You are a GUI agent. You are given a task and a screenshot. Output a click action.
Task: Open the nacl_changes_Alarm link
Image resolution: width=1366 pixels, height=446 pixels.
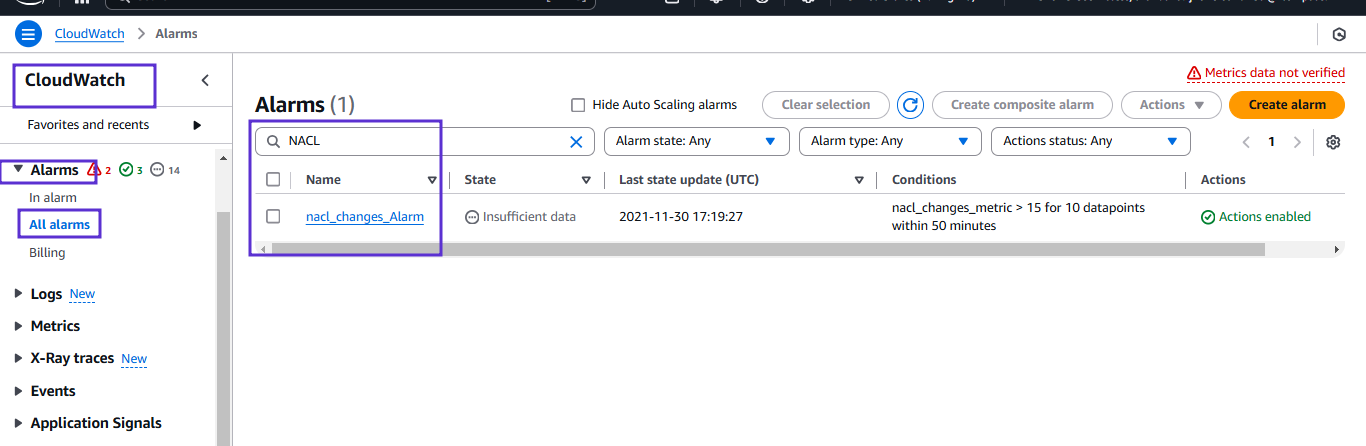365,217
